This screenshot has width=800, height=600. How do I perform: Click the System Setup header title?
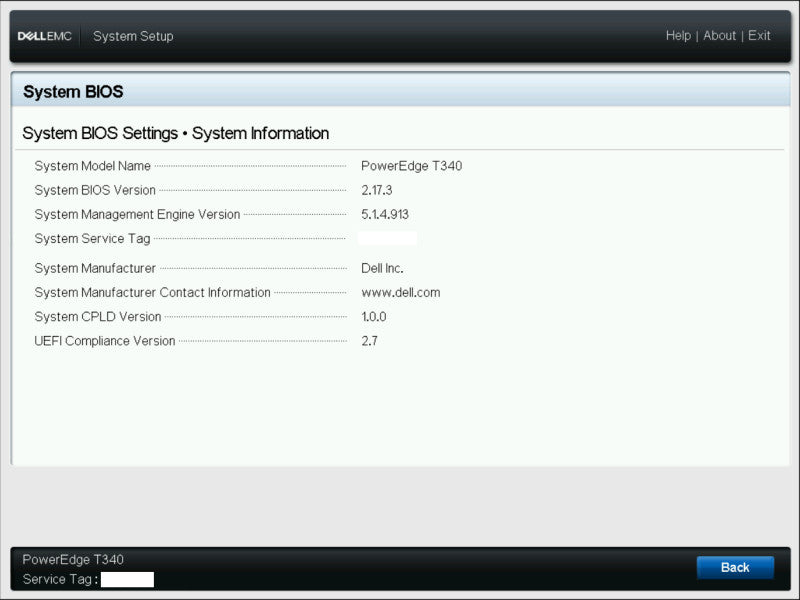pyautogui.click(x=133, y=36)
